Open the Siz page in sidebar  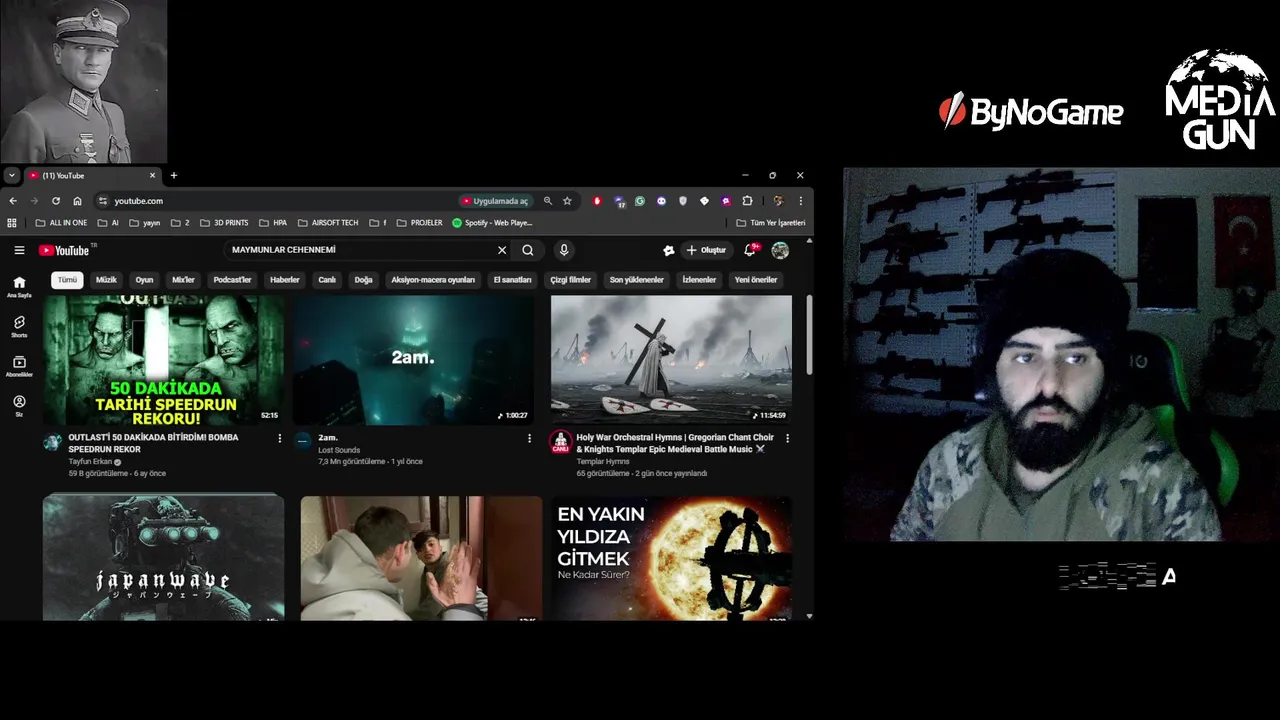click(x=19, y=405)
